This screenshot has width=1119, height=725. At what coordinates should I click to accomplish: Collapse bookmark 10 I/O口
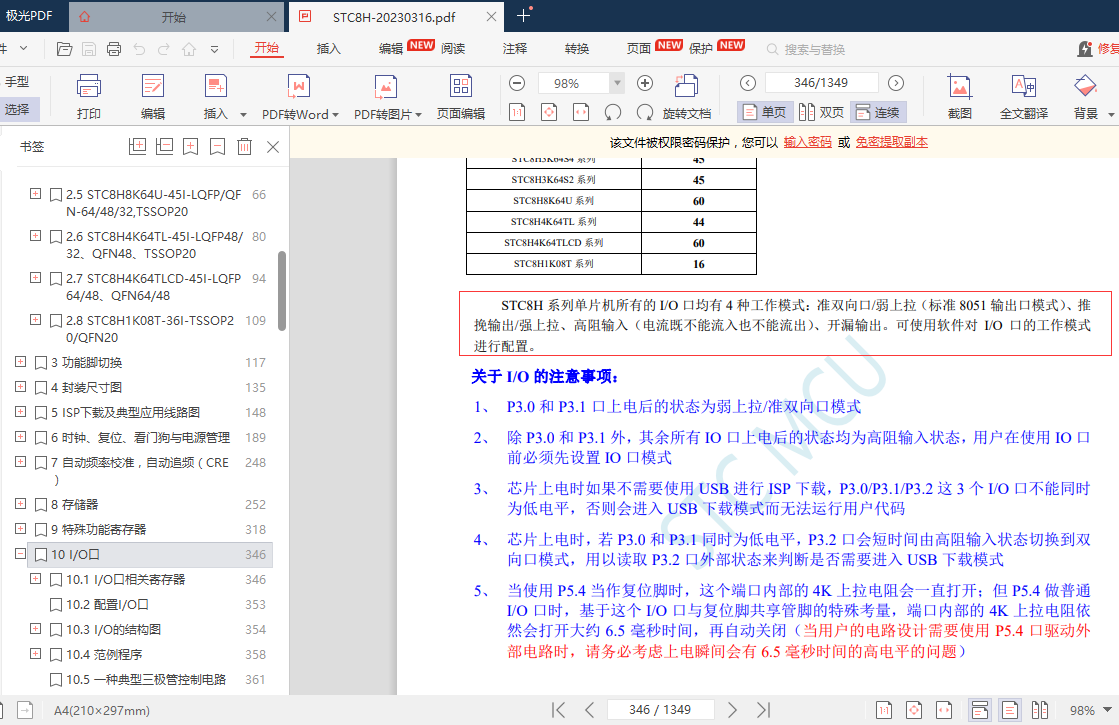(x=21, y=554)
